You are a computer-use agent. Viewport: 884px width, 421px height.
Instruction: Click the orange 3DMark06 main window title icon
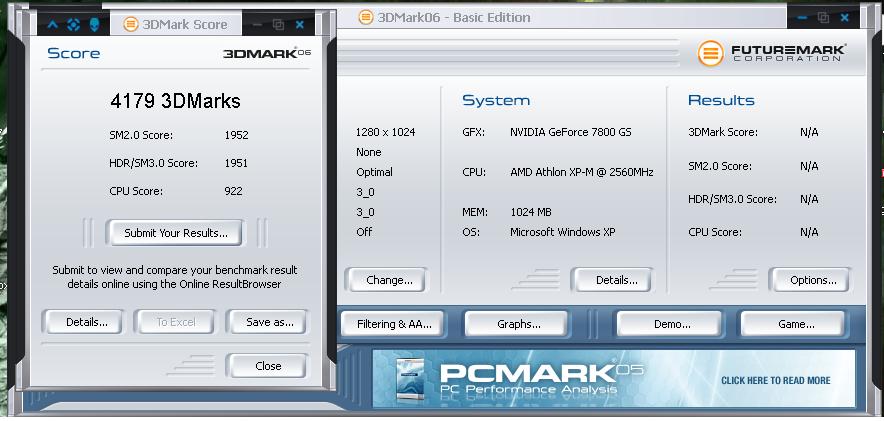click(365, 17)
